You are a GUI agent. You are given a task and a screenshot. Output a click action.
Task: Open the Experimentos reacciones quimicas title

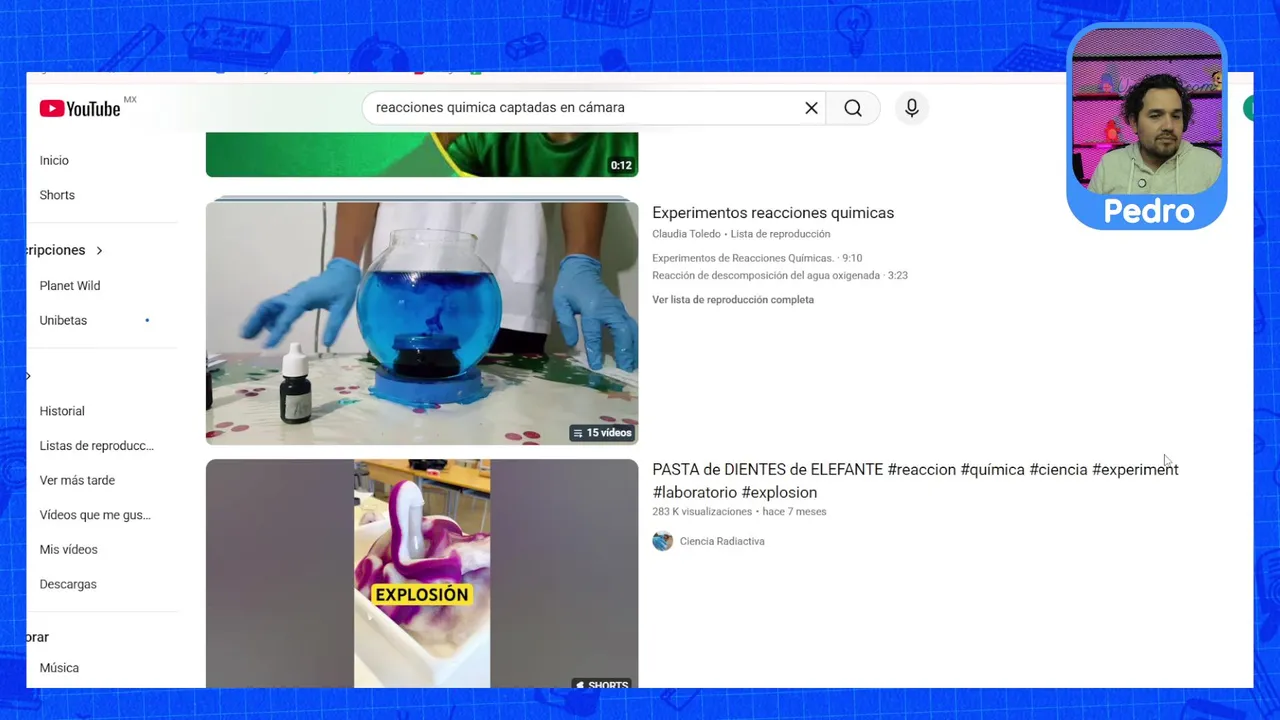[773, 213]
